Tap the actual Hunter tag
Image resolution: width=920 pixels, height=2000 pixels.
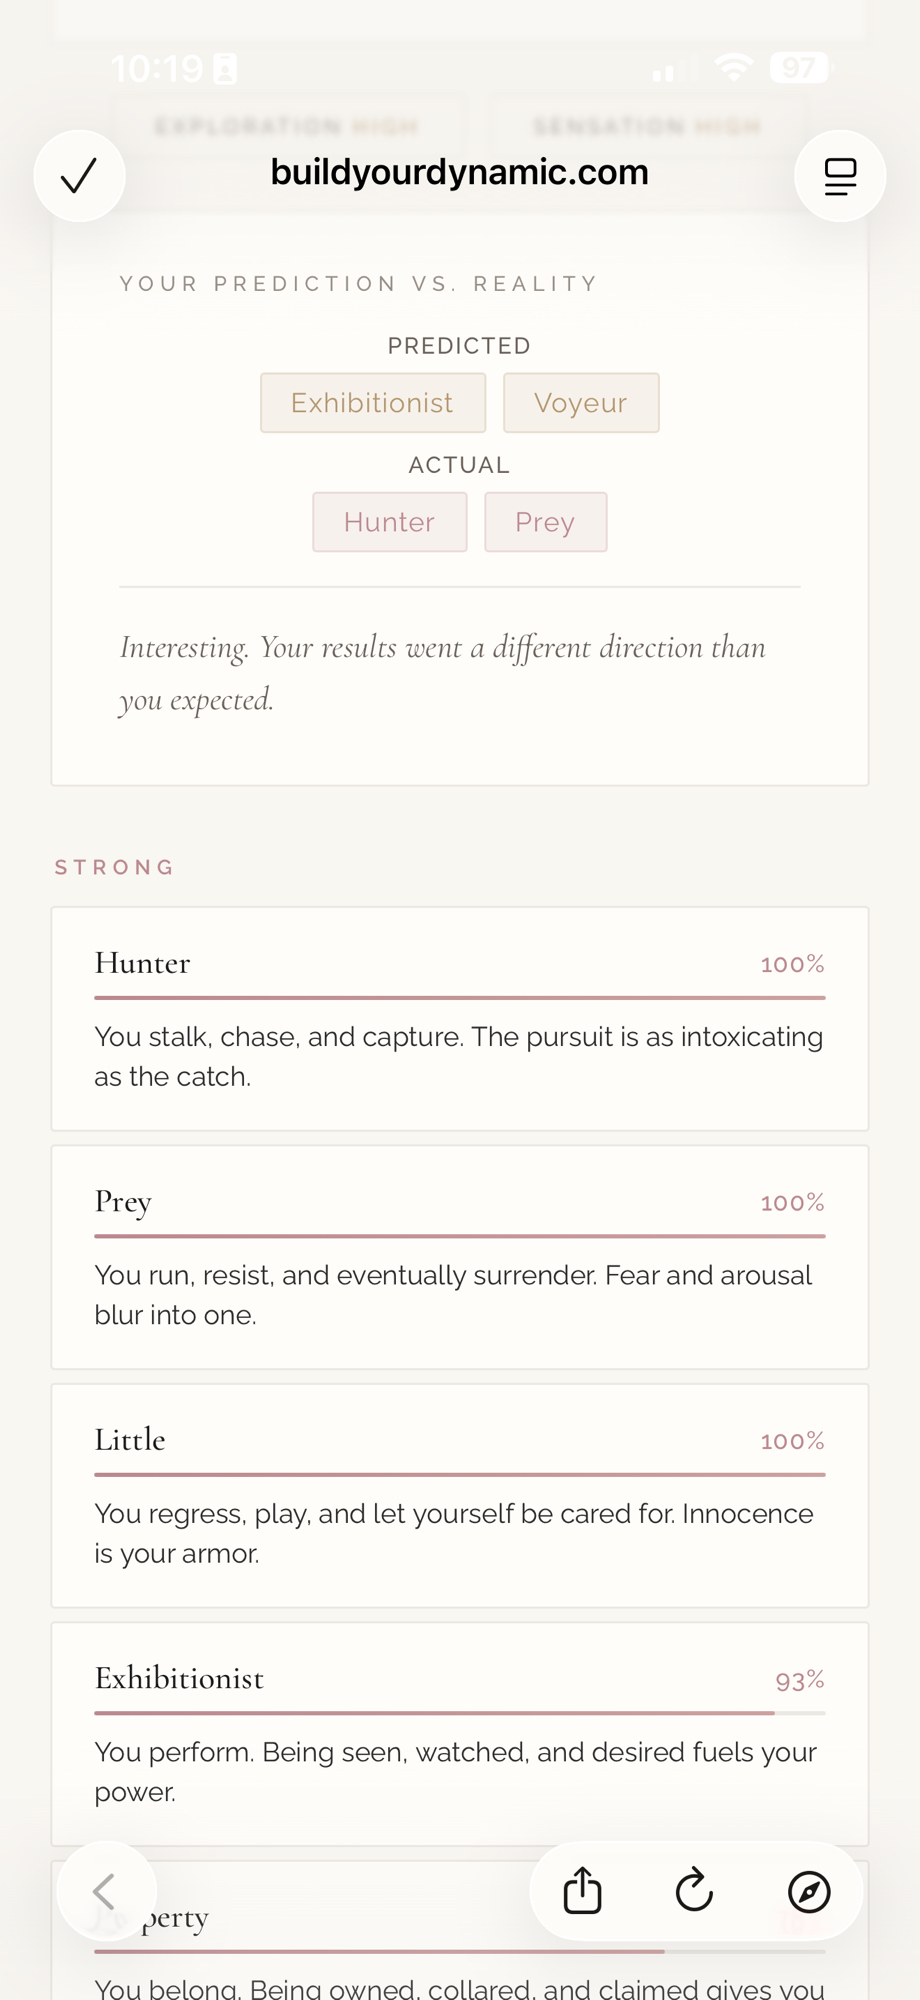click(x=389, y=522)
